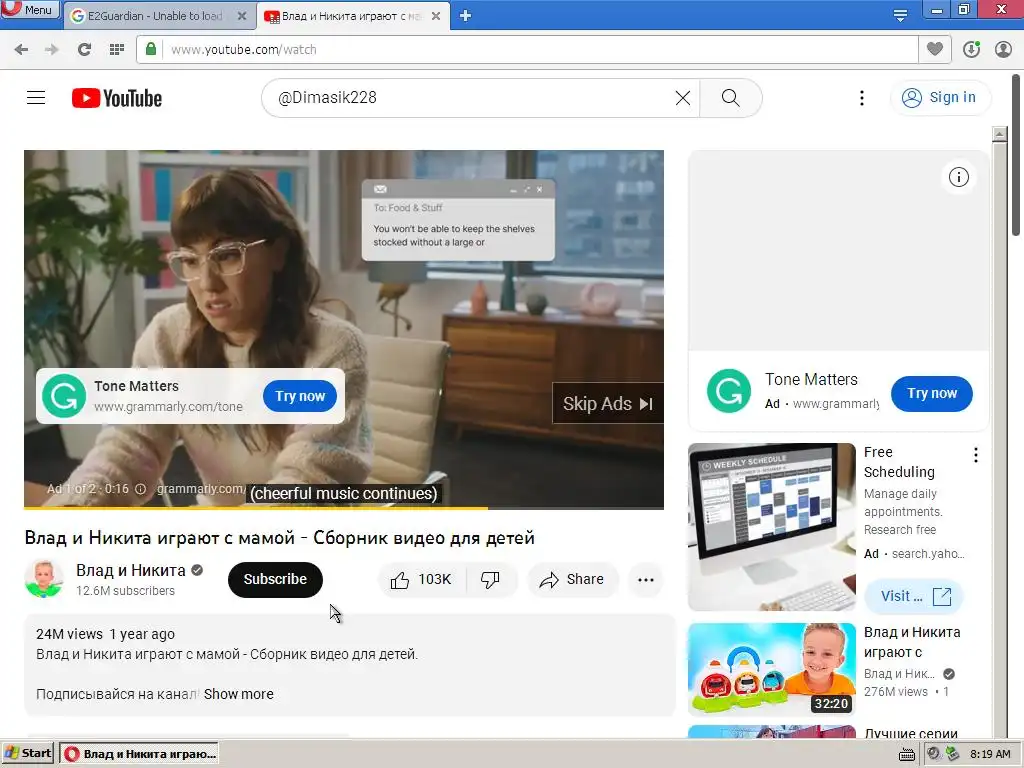This screenshot has width=1024, height=768.
Task: Open Tone Matters title in sidebar ad
Action: pyautogui.click(x=811, y=379)
